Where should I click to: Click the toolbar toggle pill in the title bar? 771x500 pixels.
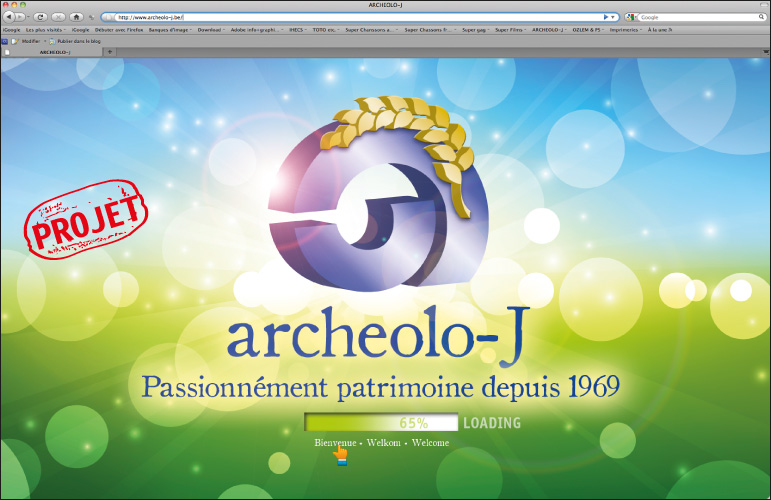click(x=762, y=4)
